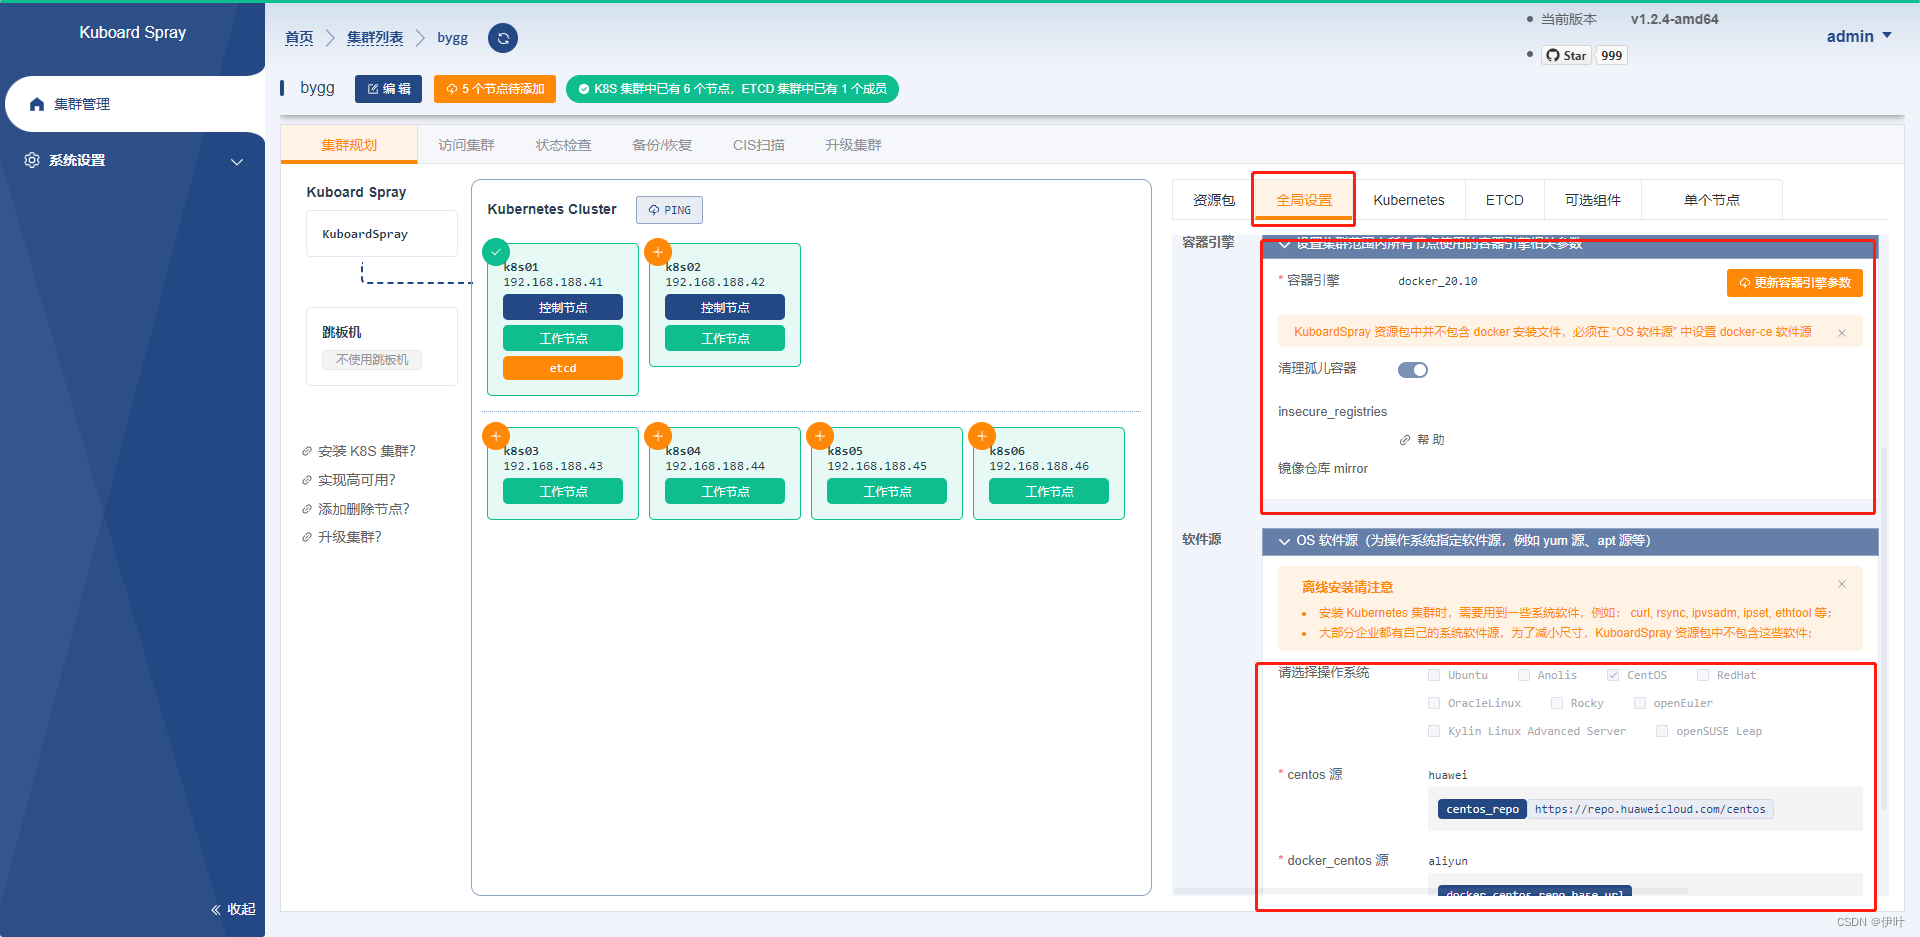Collapse the OS 软件源 section
This screenshot has height=937, width=1920.
click(1571, 541)
